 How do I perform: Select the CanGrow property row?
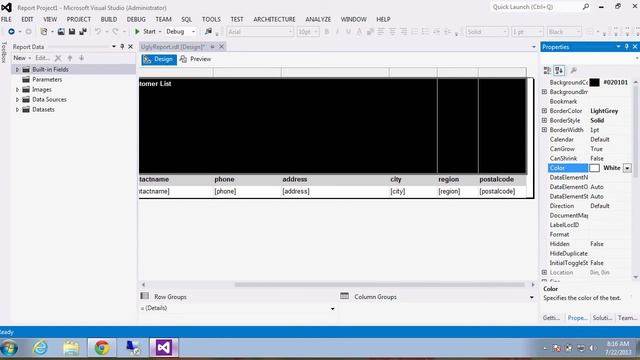[590, 149]
